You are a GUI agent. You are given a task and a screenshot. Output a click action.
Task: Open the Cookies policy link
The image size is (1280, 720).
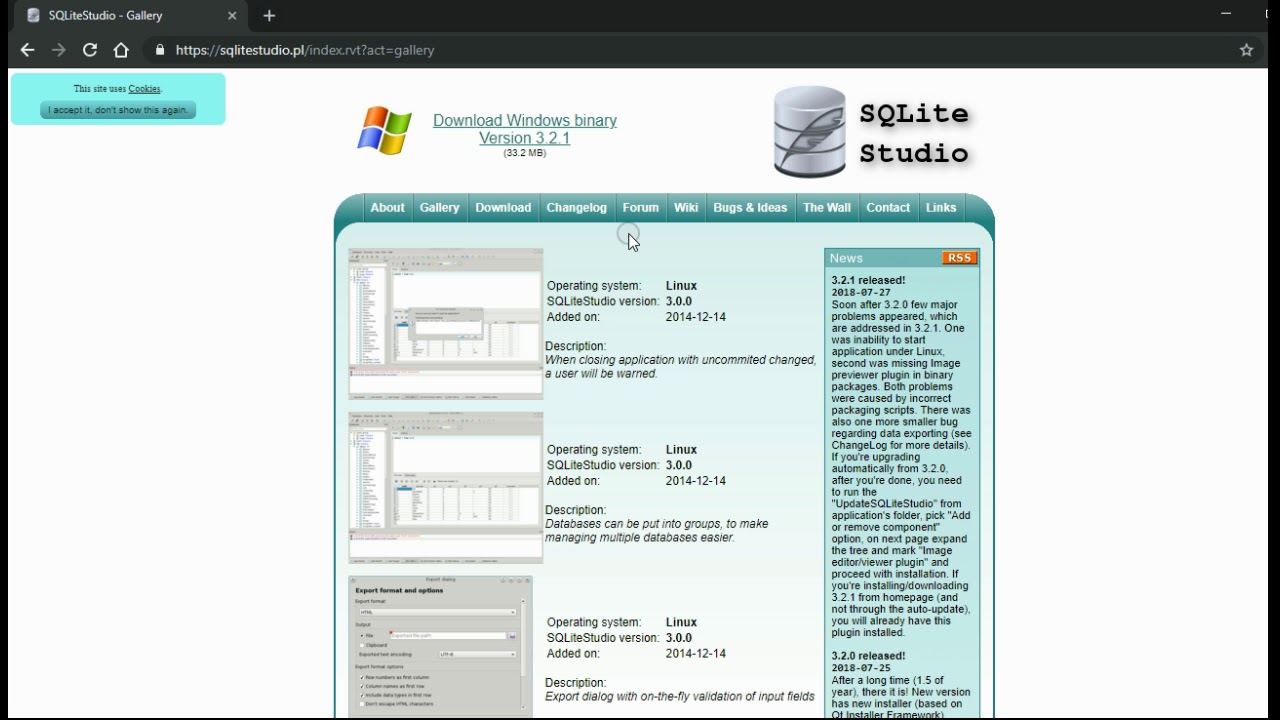pyautogui.click(x=144, y=89)
